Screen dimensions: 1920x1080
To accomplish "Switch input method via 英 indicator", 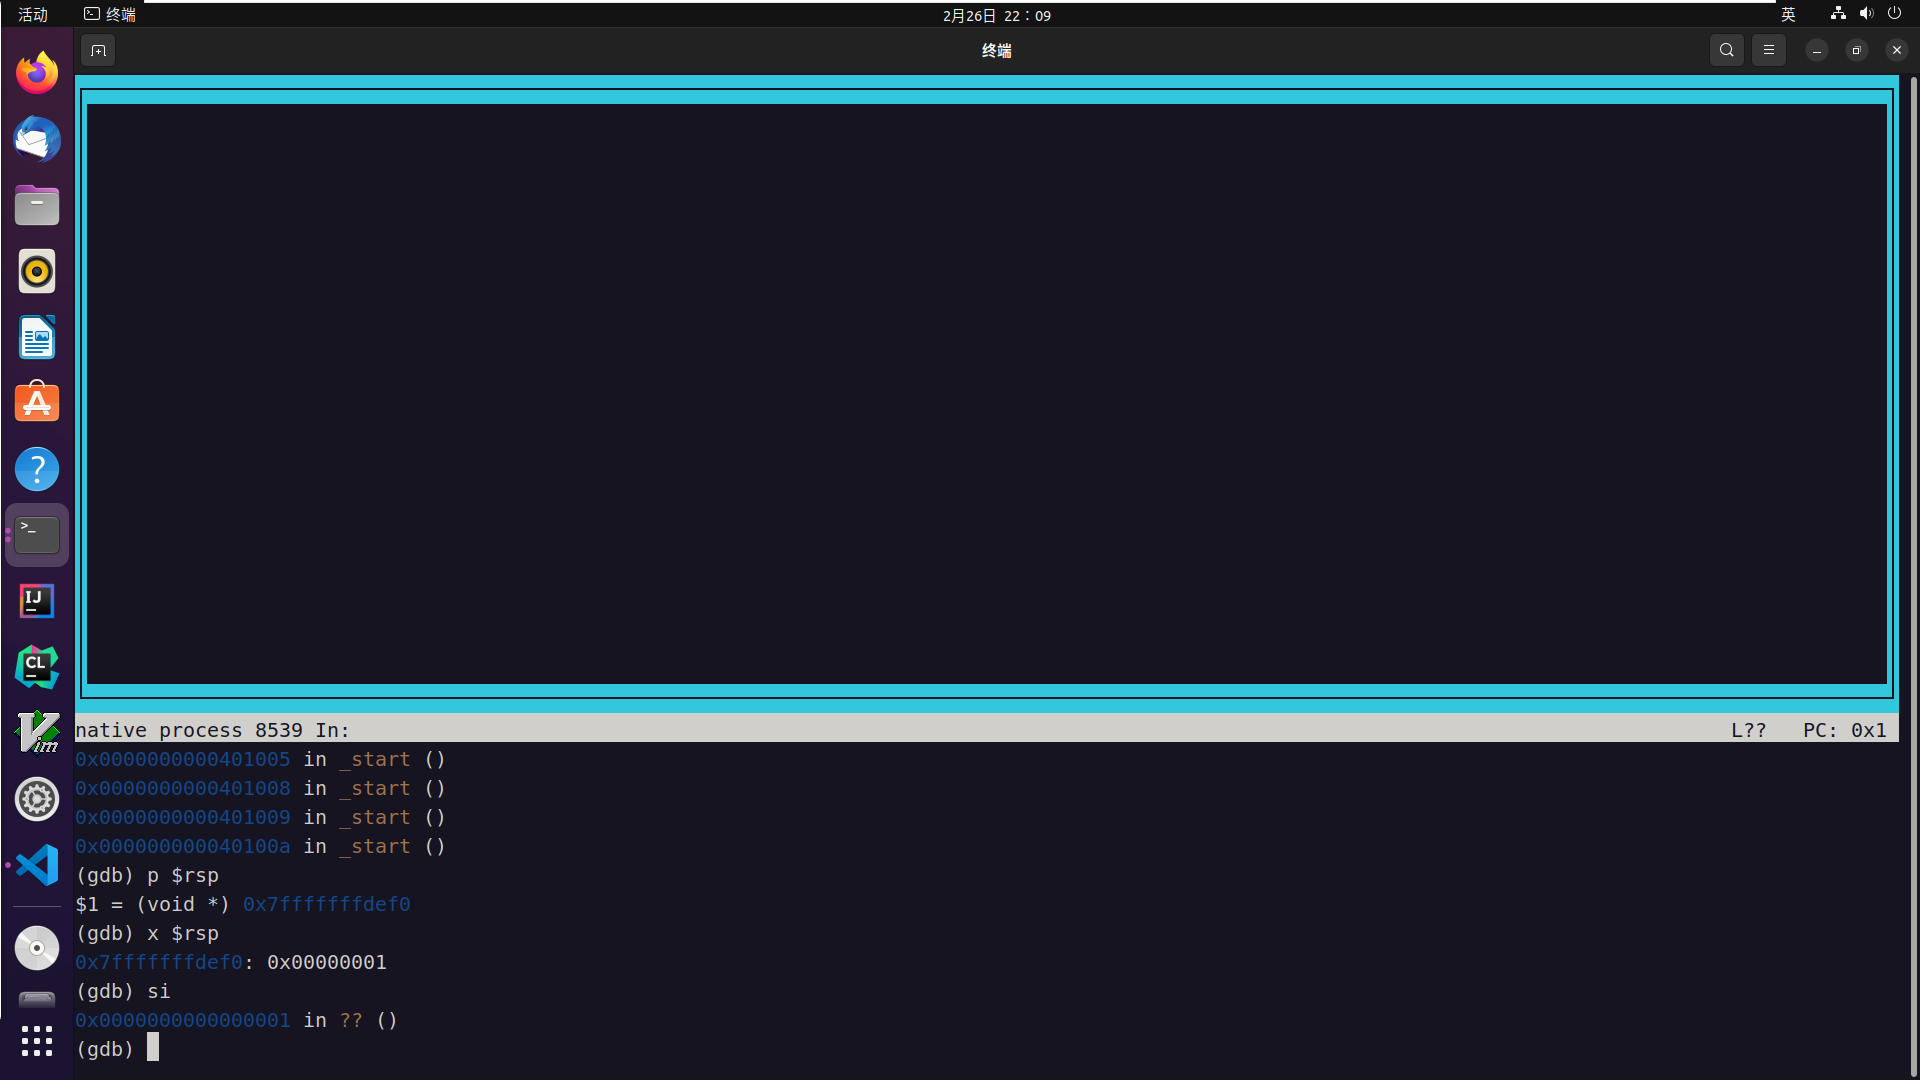I will pos(1788,15).
